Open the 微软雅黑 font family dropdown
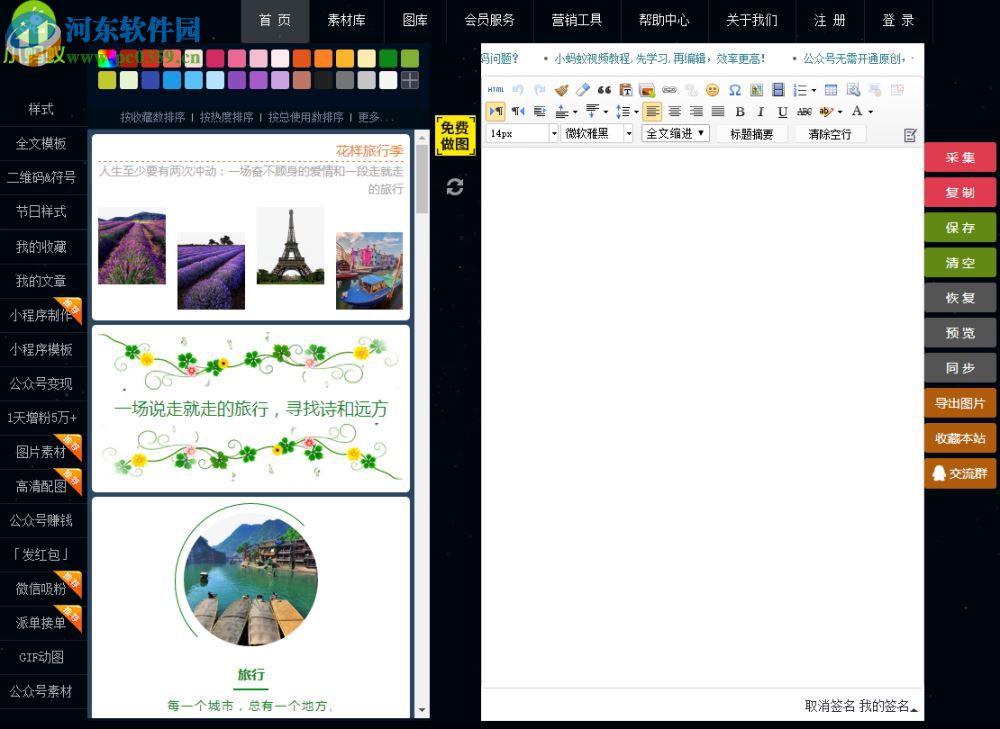 [x=597, y=132]
